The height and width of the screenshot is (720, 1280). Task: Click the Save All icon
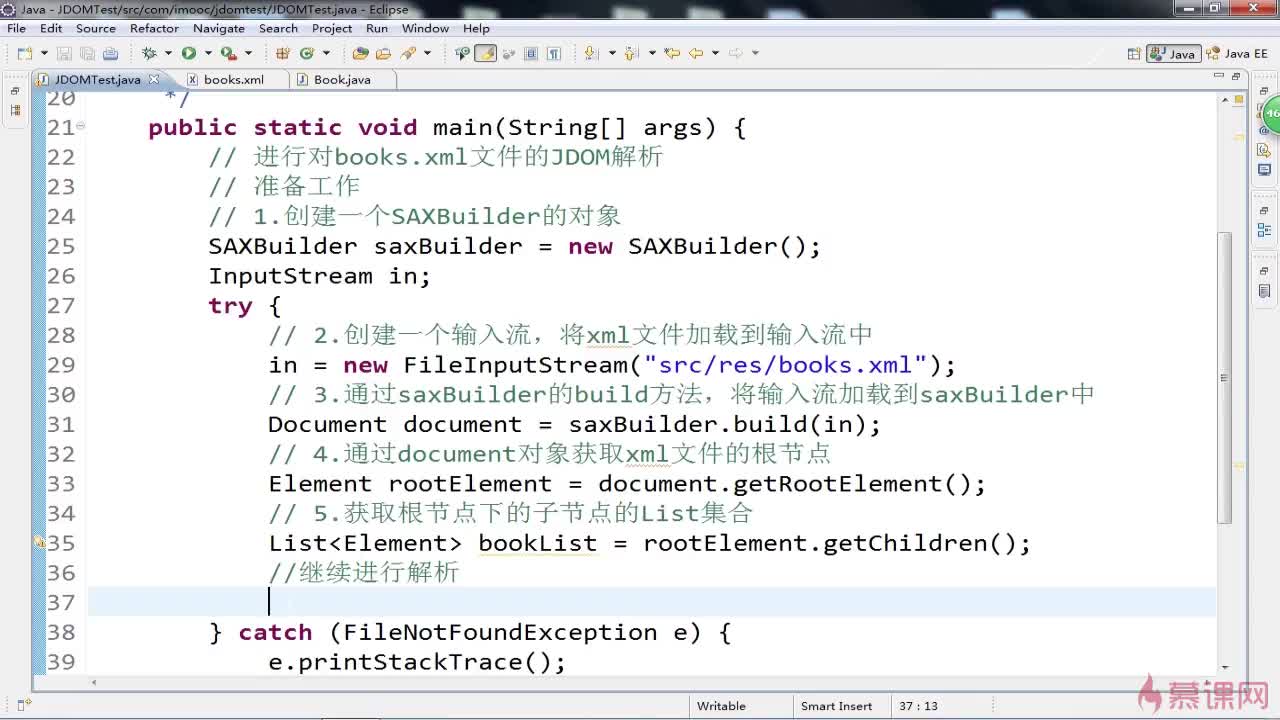(x=87, y=53)
